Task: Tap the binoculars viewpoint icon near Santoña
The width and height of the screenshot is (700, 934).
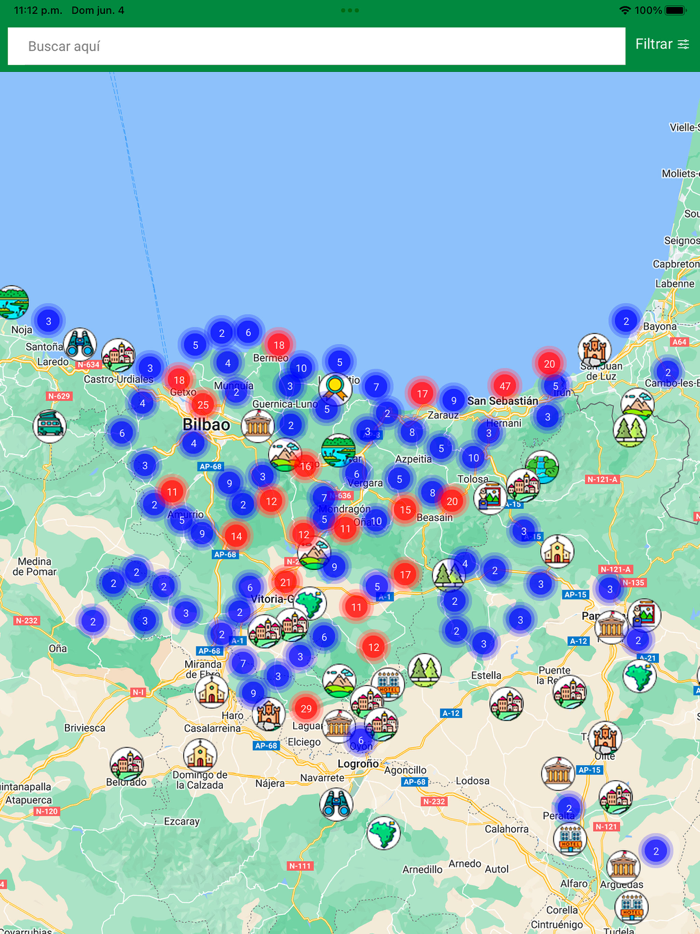Action: [80, 344]
